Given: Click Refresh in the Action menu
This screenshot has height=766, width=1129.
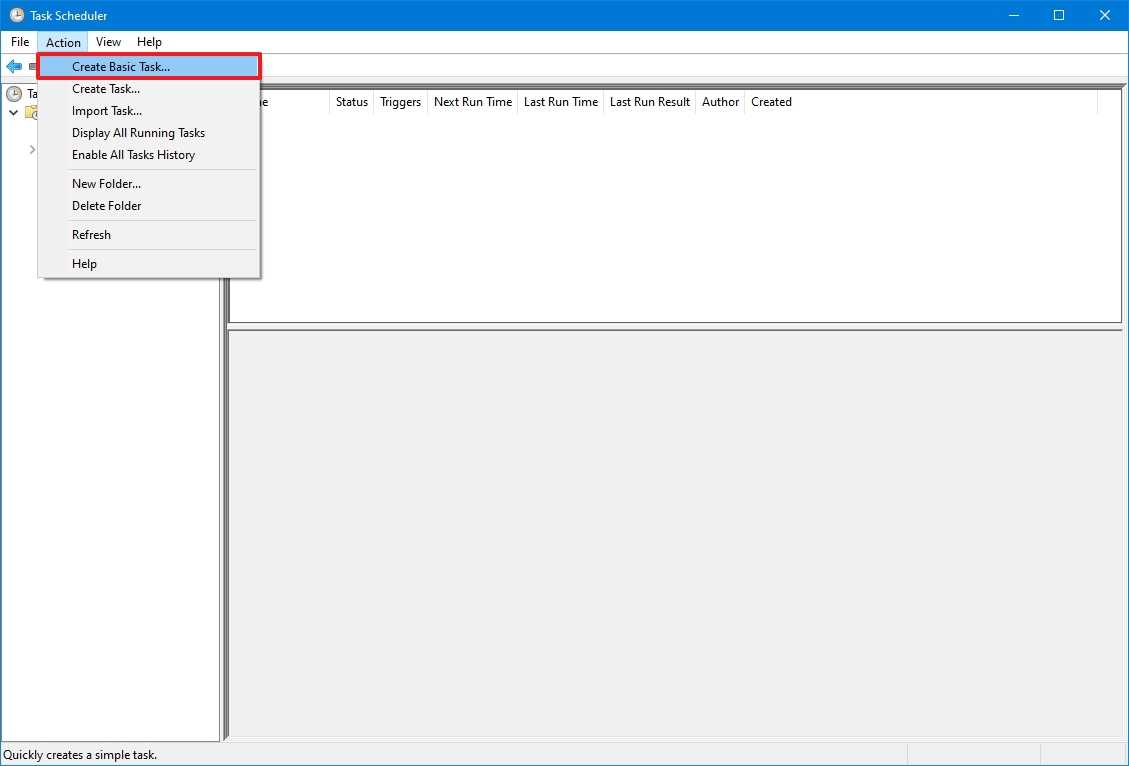Looking at the screenshot, I should coord(91,235).
